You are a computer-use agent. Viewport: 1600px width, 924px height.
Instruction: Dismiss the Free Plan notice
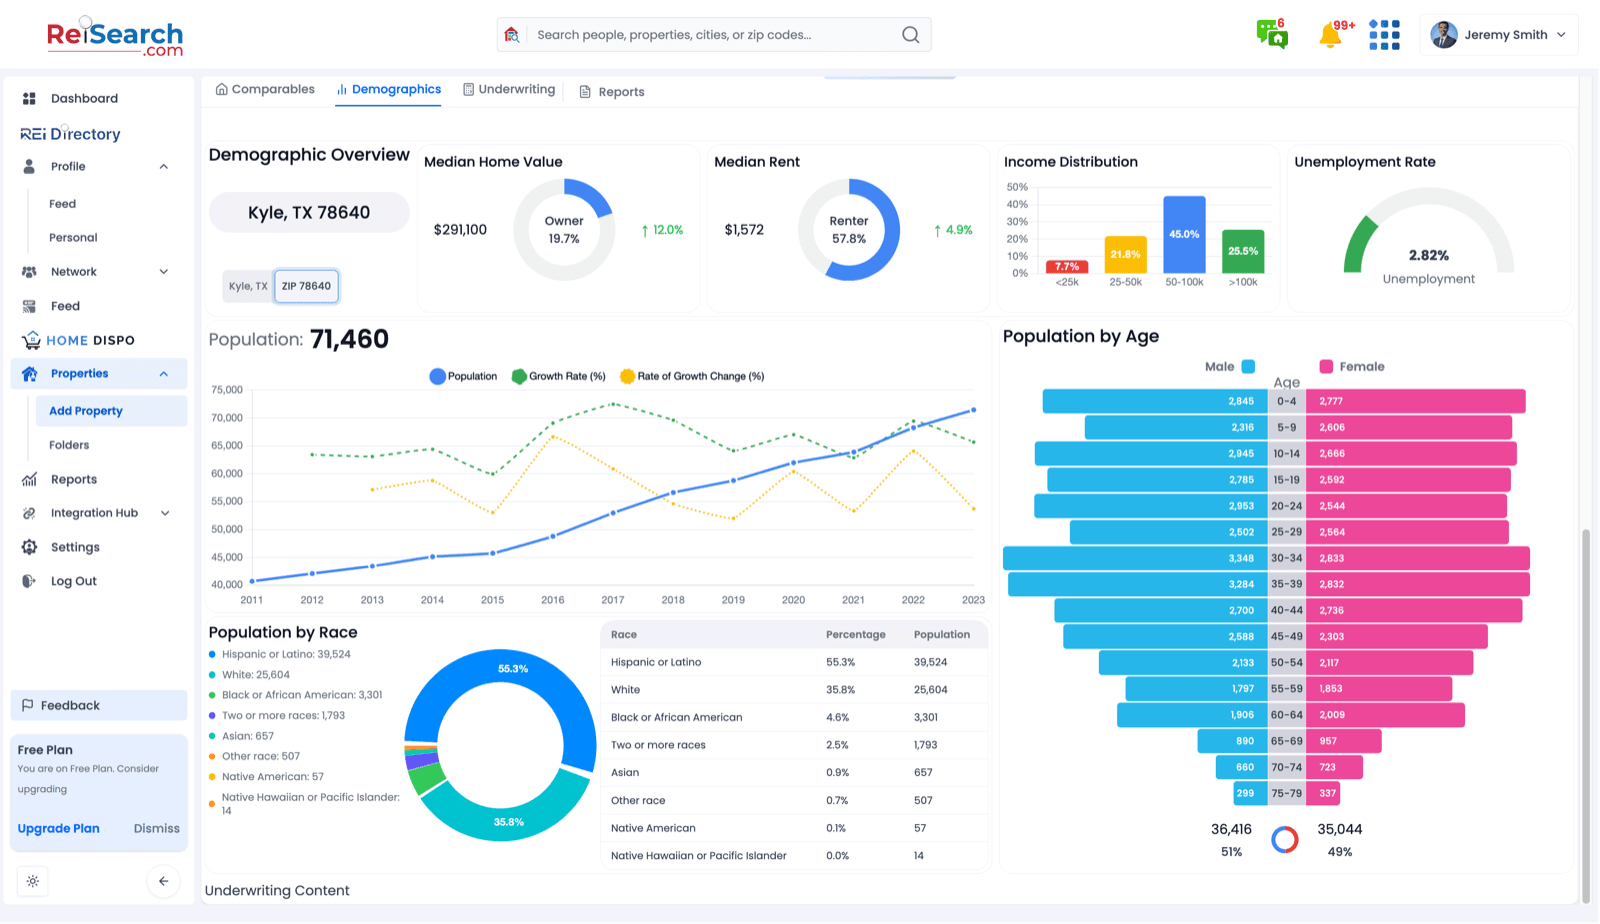(x=157, y=828)
